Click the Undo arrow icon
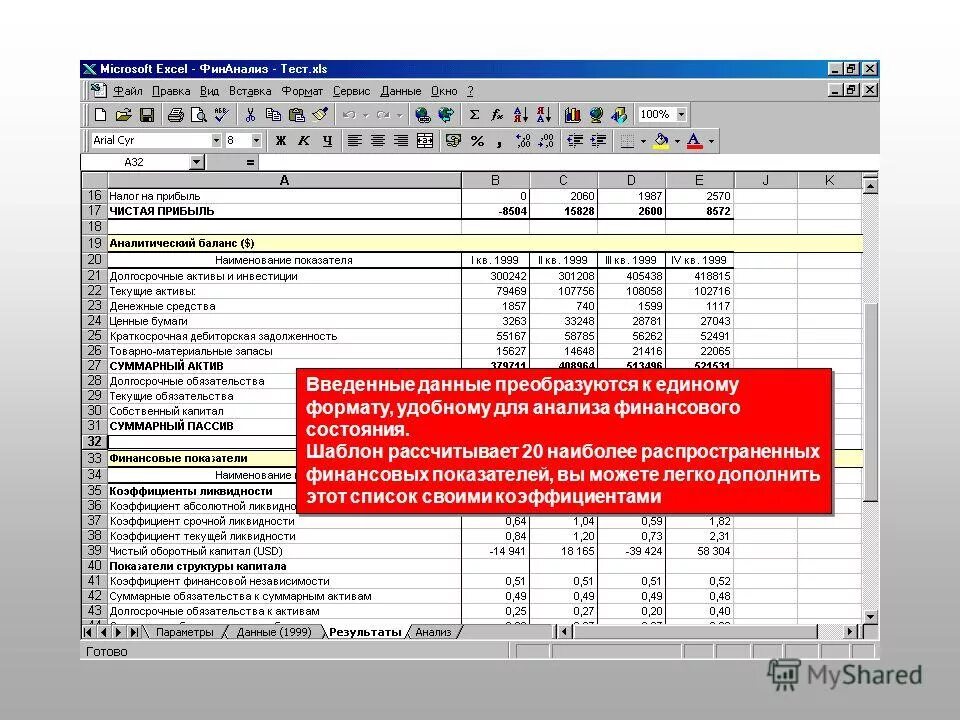 349,114
